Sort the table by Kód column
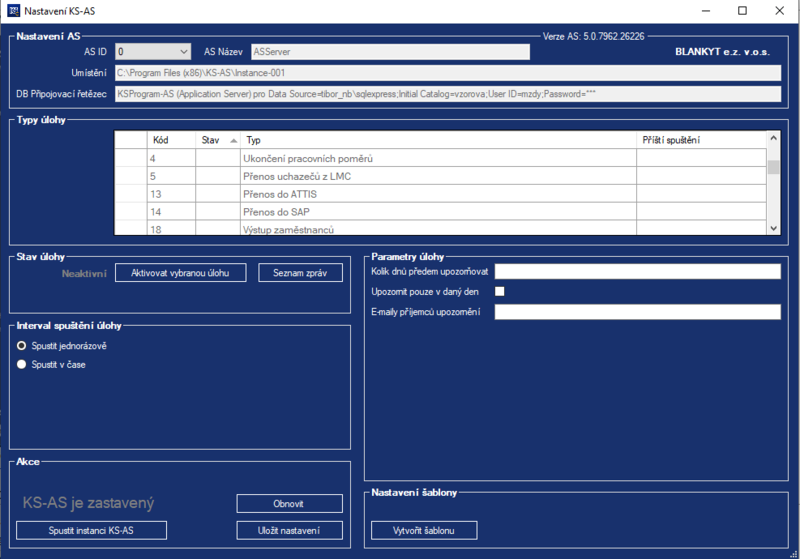This screenshot has height=559, width=800. click(171, 140)
